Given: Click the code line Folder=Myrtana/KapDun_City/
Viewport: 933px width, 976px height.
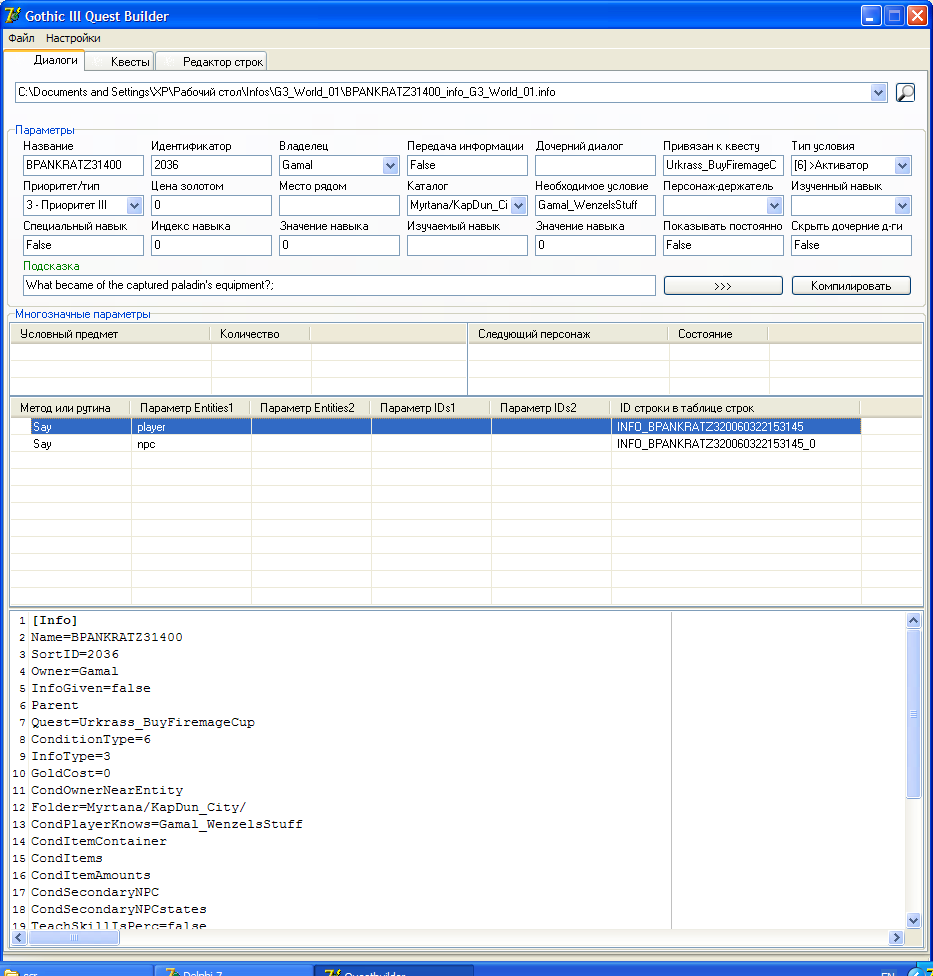Looking at the screenshot, I should pos(138,807).
